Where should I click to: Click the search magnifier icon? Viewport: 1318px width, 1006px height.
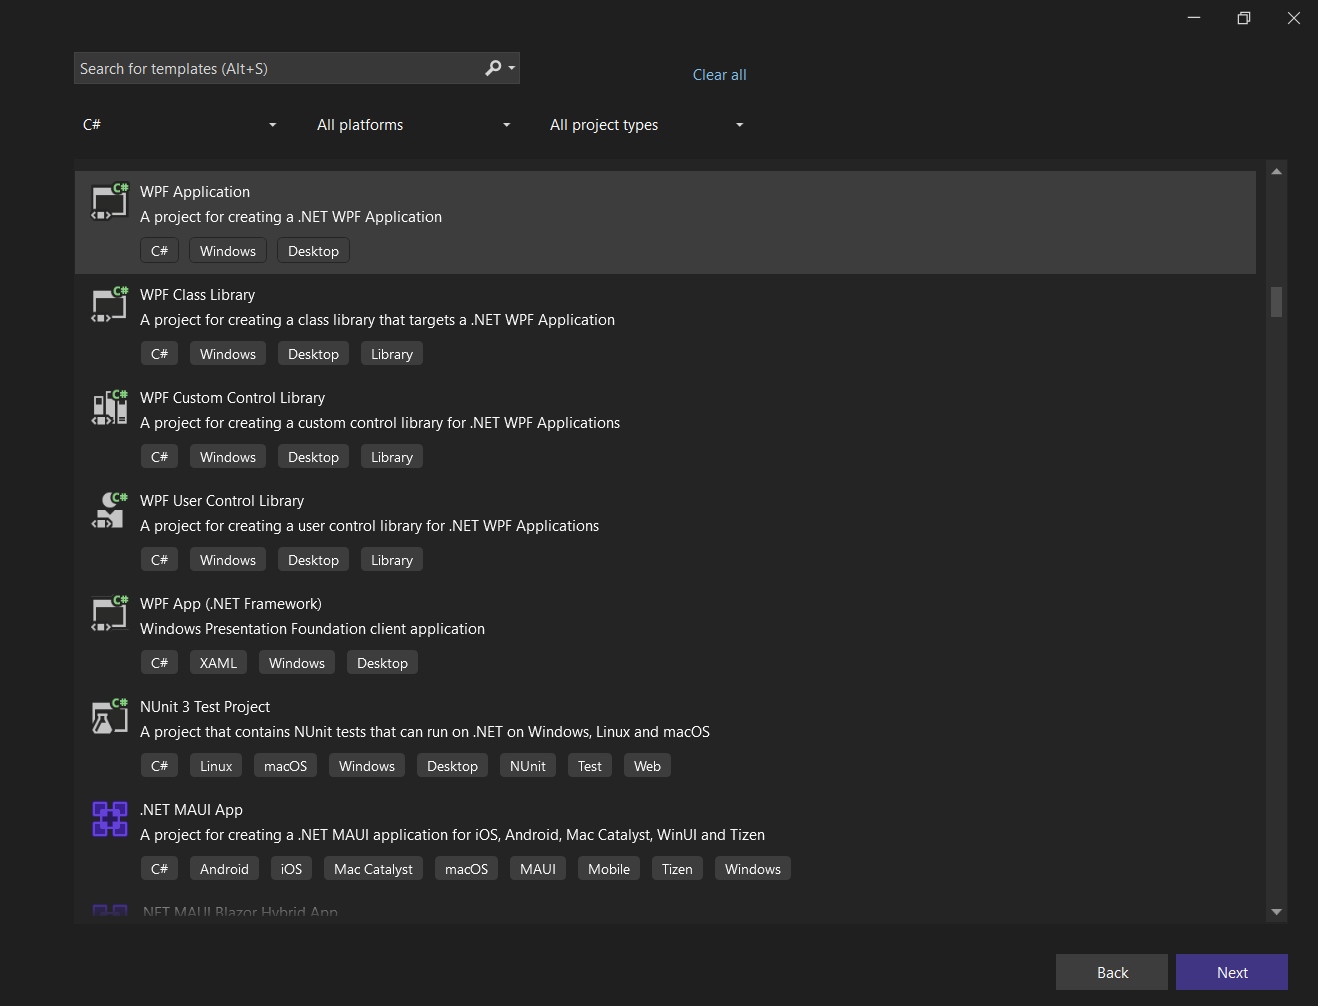(493, 68)
